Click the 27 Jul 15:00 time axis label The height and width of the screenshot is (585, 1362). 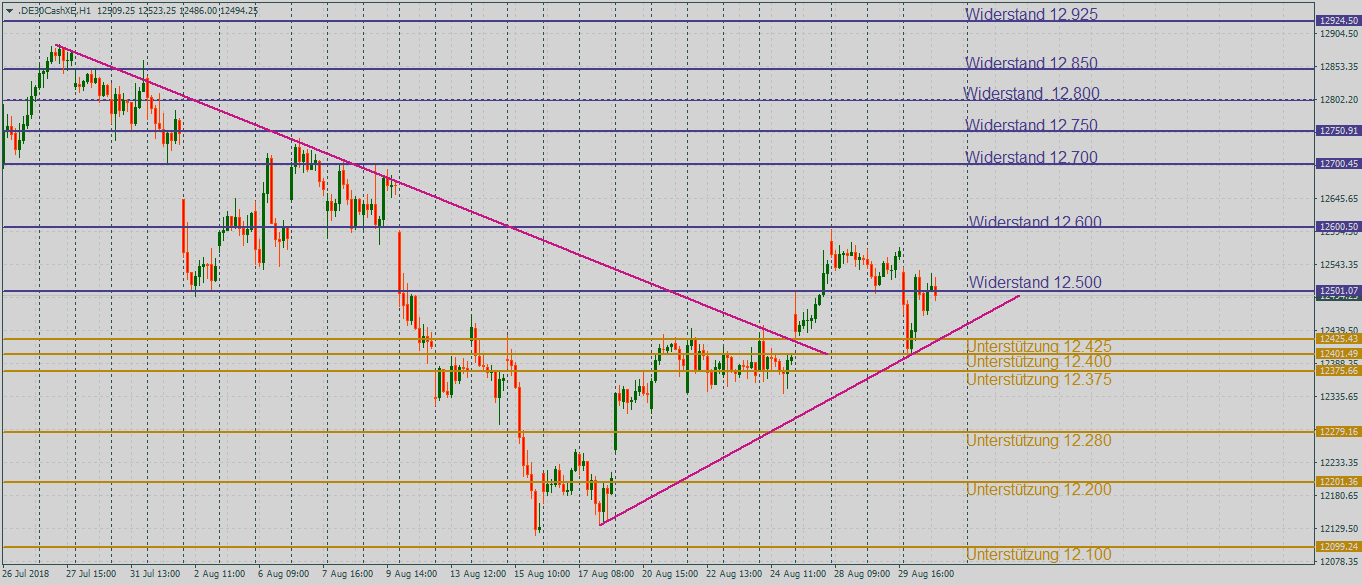[x=90, y=575]
